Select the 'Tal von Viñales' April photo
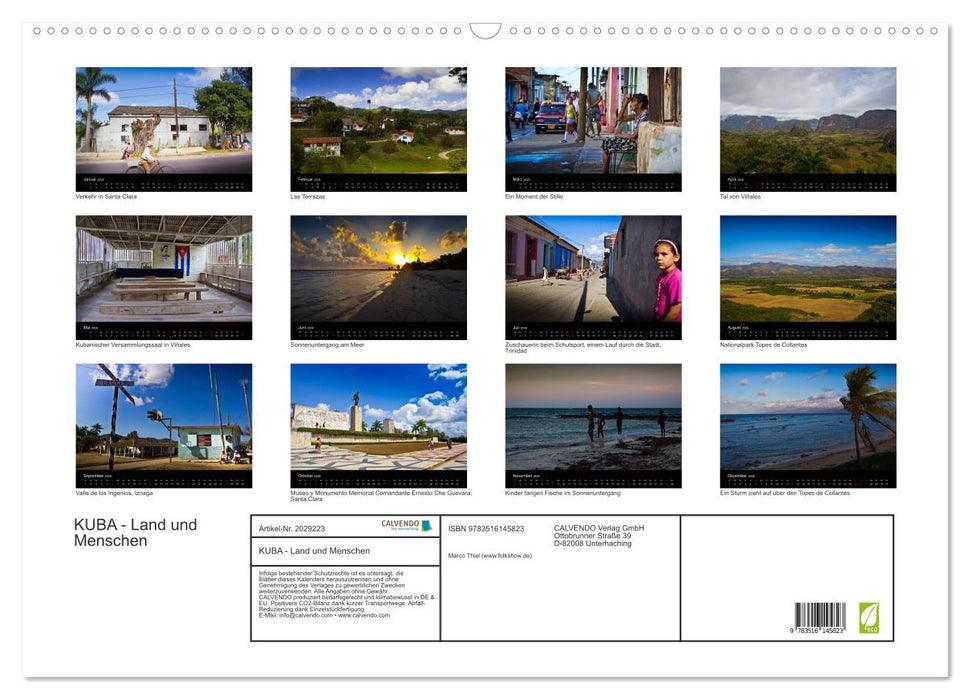The height and width of the screenshot is (700, 971). pyautogui.click(x=808, y=122)
